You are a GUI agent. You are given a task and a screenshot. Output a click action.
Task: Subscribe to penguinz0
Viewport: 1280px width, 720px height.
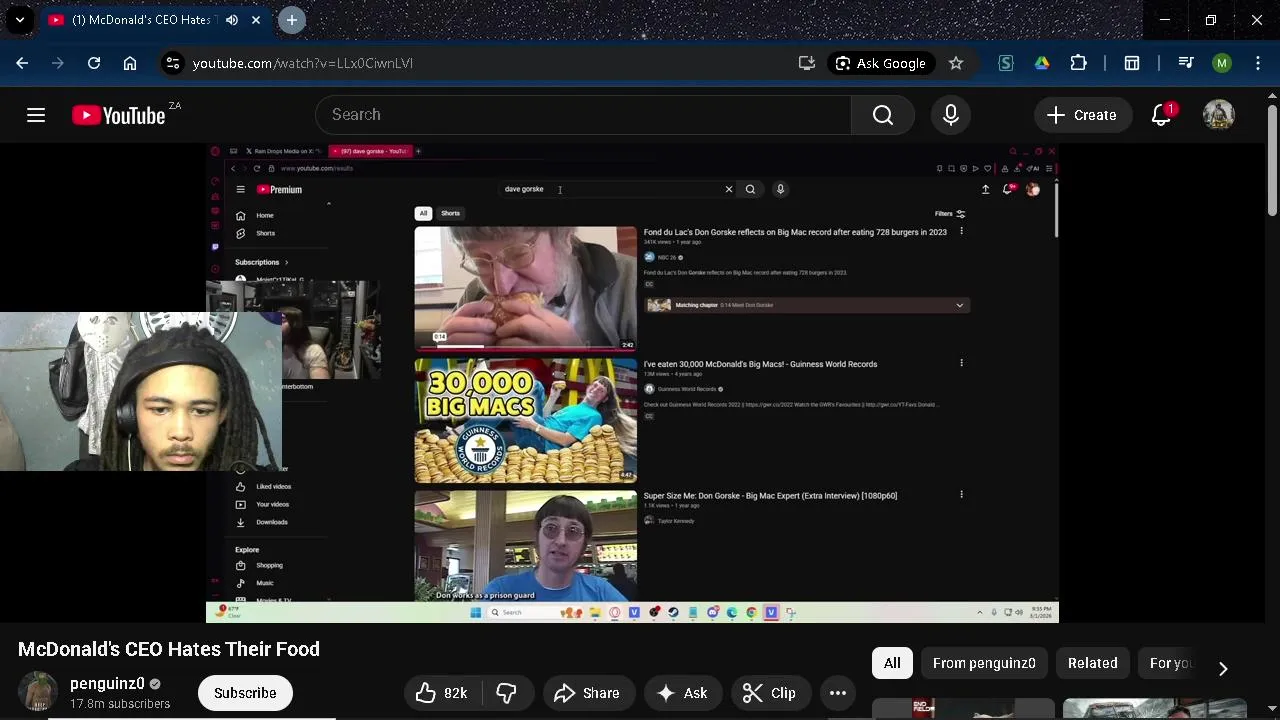pos(245,693)
